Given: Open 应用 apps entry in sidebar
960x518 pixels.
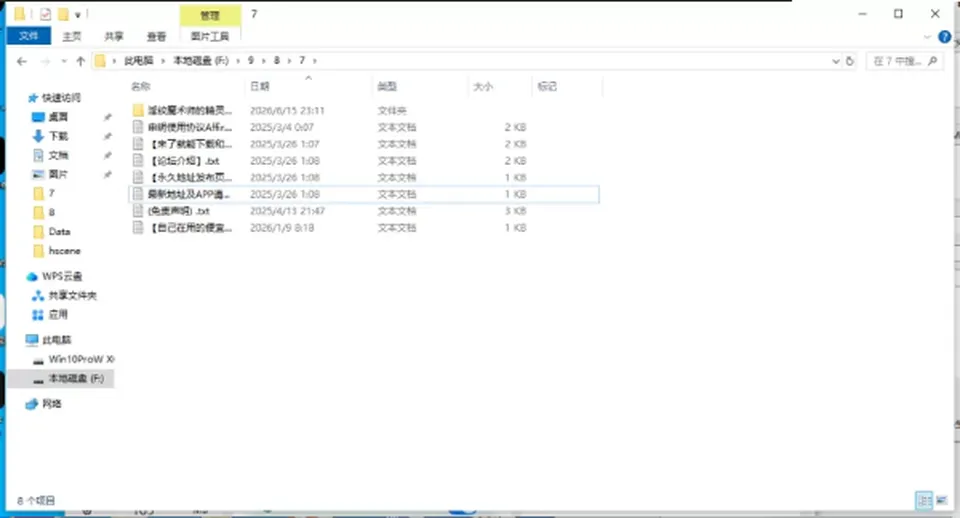Looking at the screenshot, I should coord(58,315).
